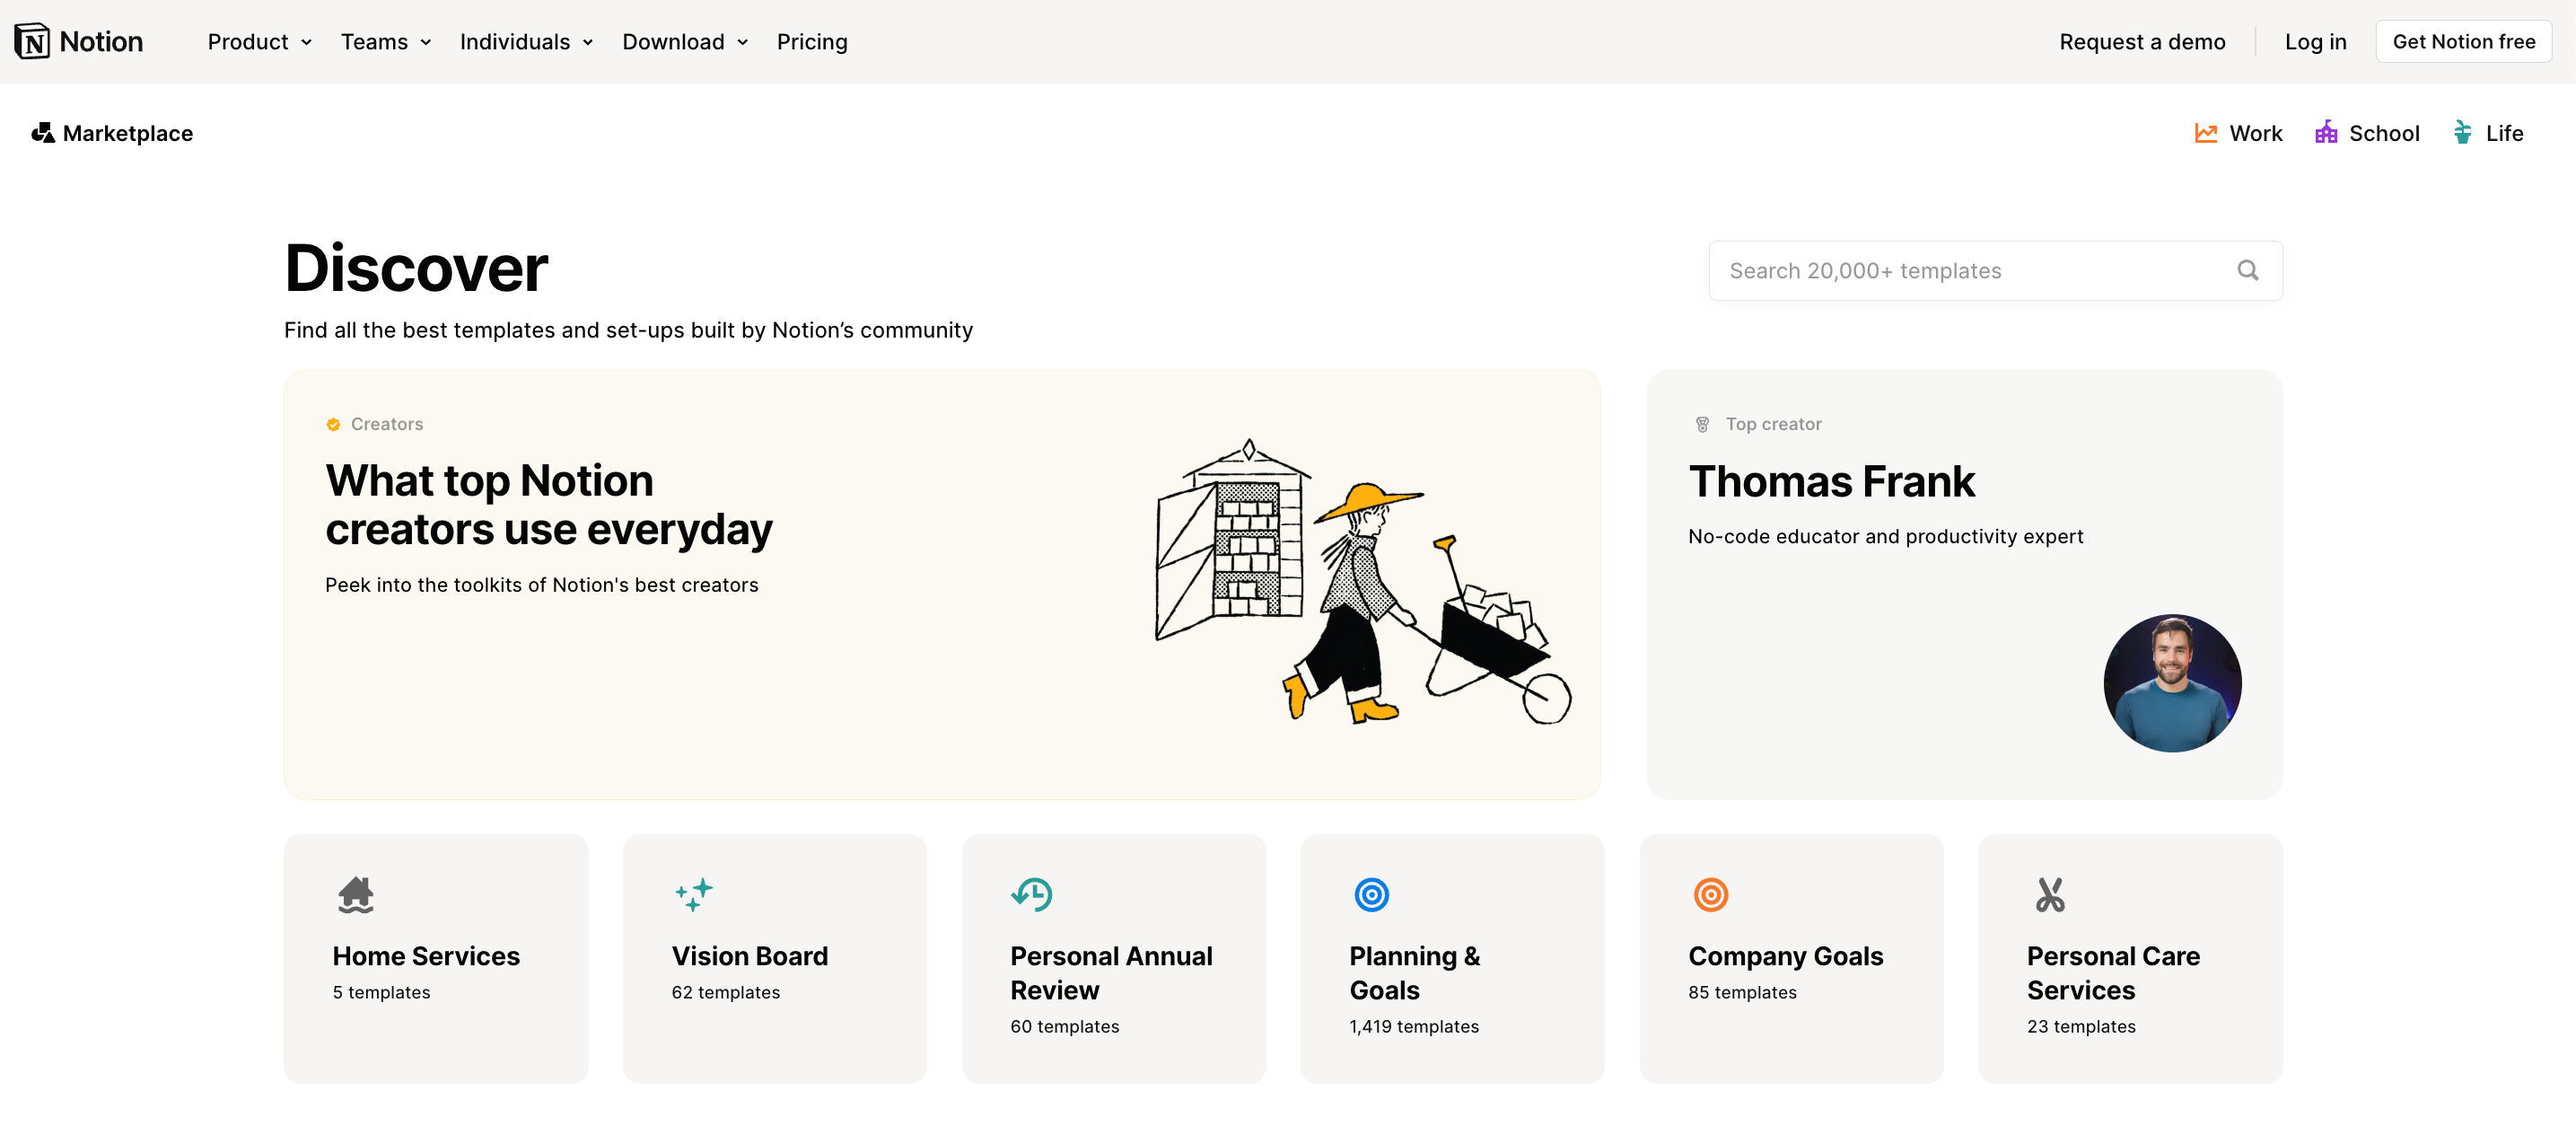This screenshot has height=1126, width=2576.
Task: Click the Notion logo icon
Action: click(32, 41)
